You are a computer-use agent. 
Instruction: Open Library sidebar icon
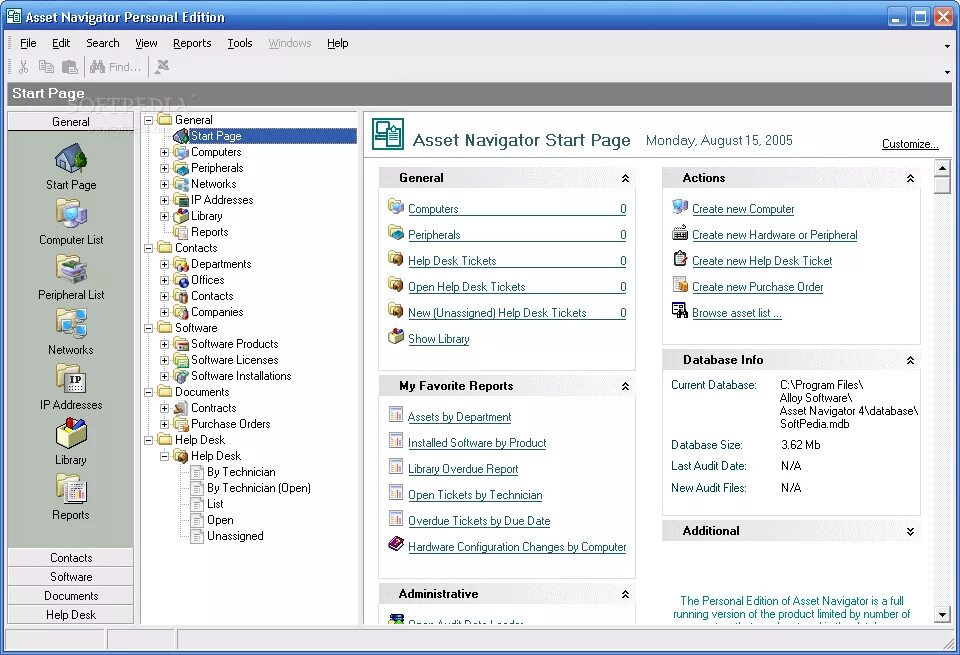(70, 434)
